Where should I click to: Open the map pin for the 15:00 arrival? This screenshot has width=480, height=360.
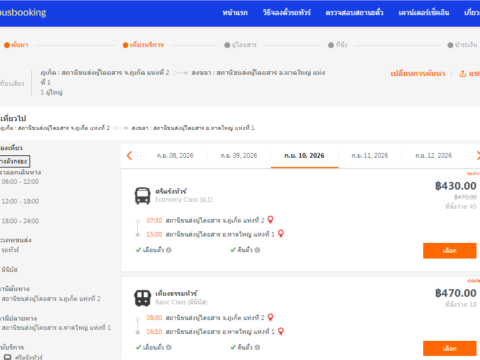[281, 234]
